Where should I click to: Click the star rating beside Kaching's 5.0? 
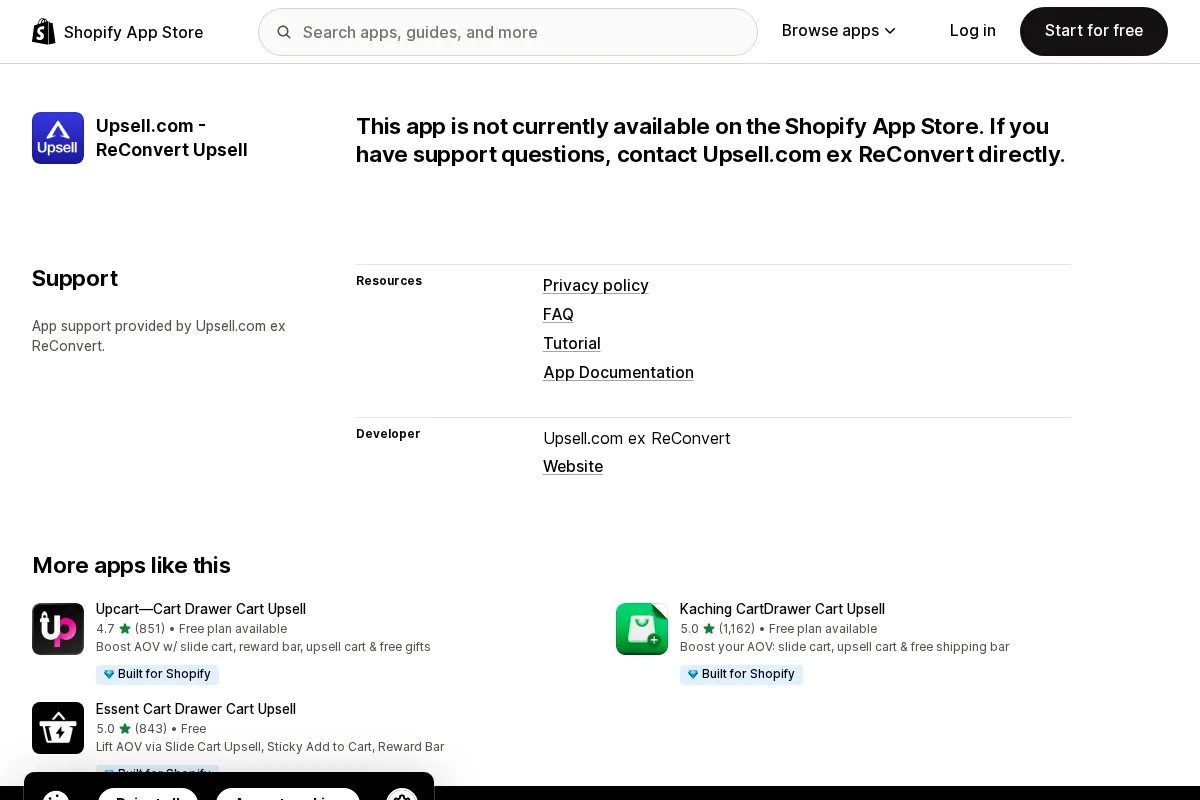pos(709,629)
